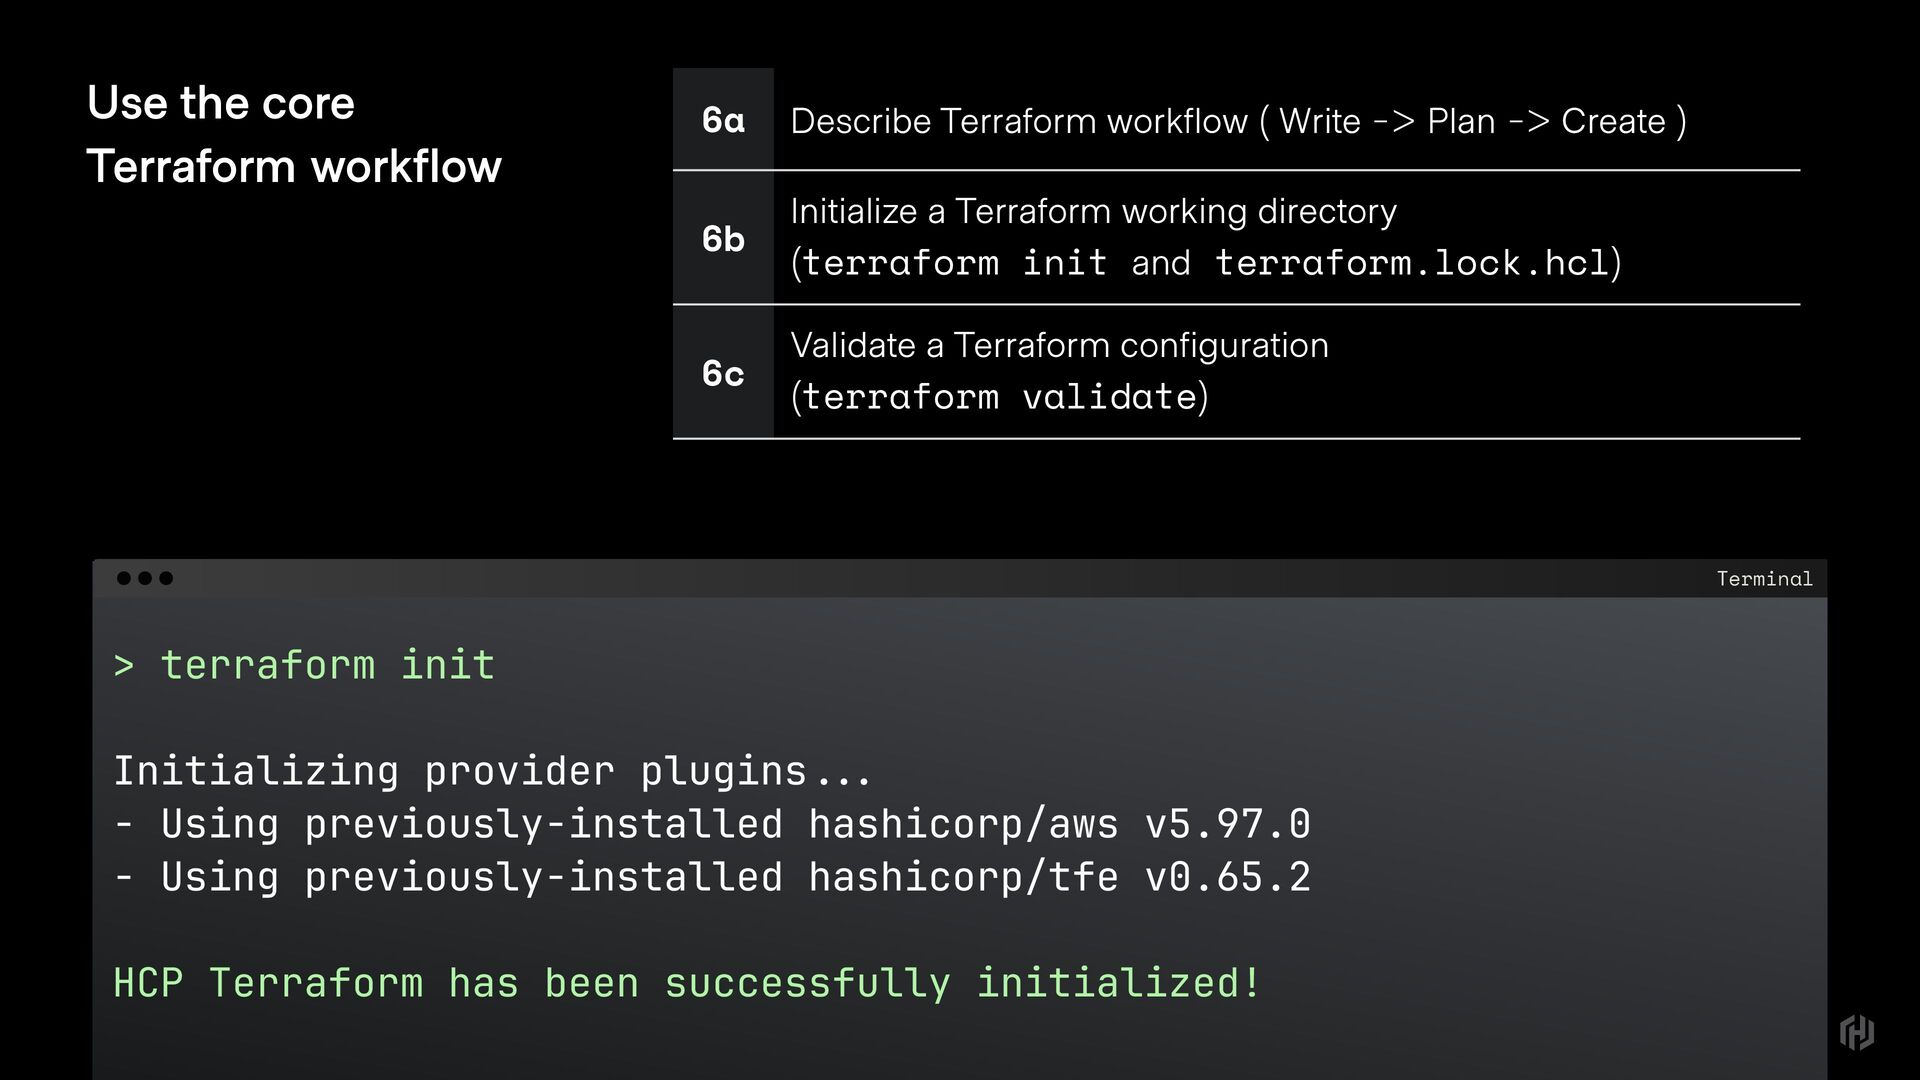The image size is (1920, 1080).
Task: Click the third terminal window dot
Action: (x=166, y=578)
